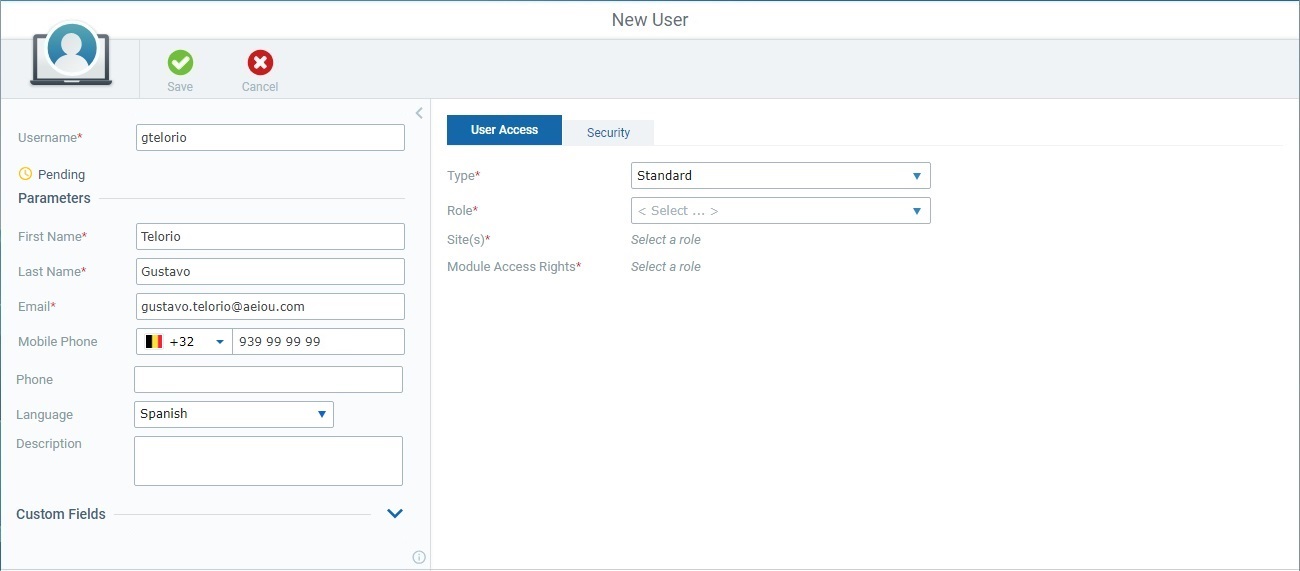The image size is (1300, 571).
Task: Click the Email address field
Action: [270, 307]
